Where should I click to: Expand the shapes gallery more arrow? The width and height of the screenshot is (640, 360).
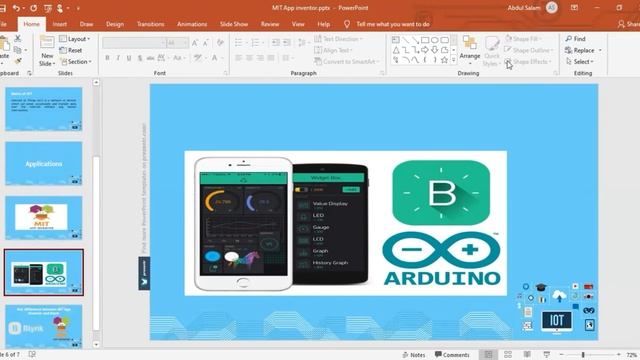click(x=453, y=60)
